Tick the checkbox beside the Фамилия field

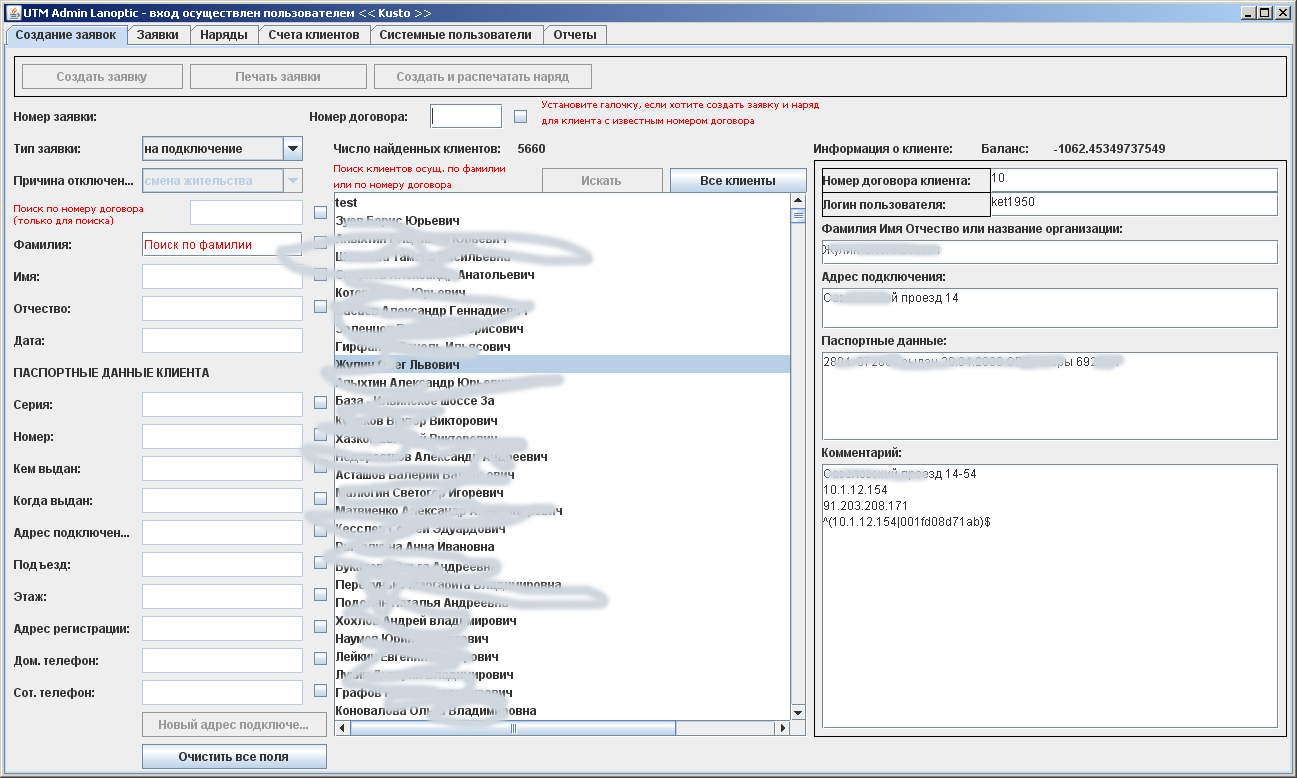320,242
